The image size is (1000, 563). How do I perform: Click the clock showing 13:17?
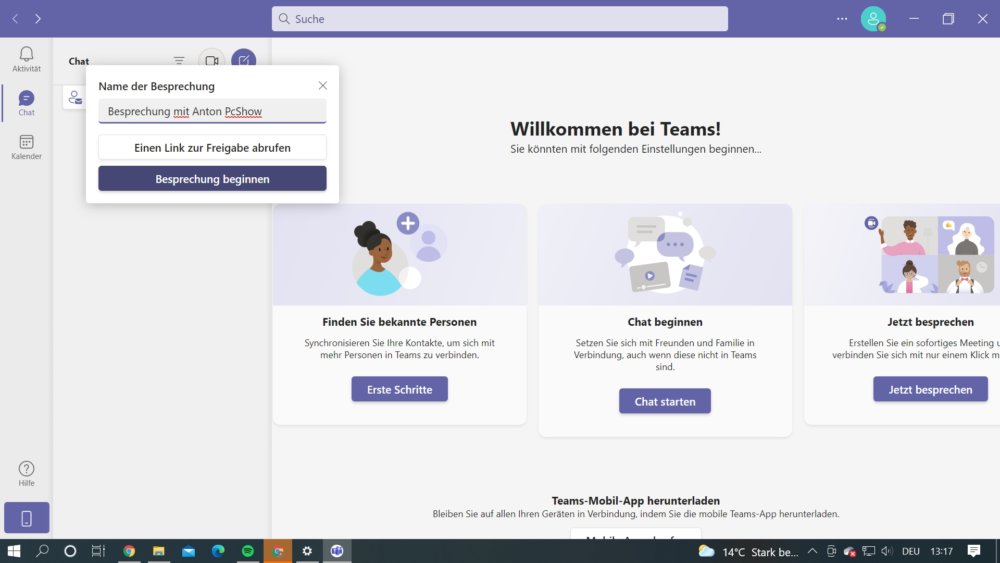[941, 551]
